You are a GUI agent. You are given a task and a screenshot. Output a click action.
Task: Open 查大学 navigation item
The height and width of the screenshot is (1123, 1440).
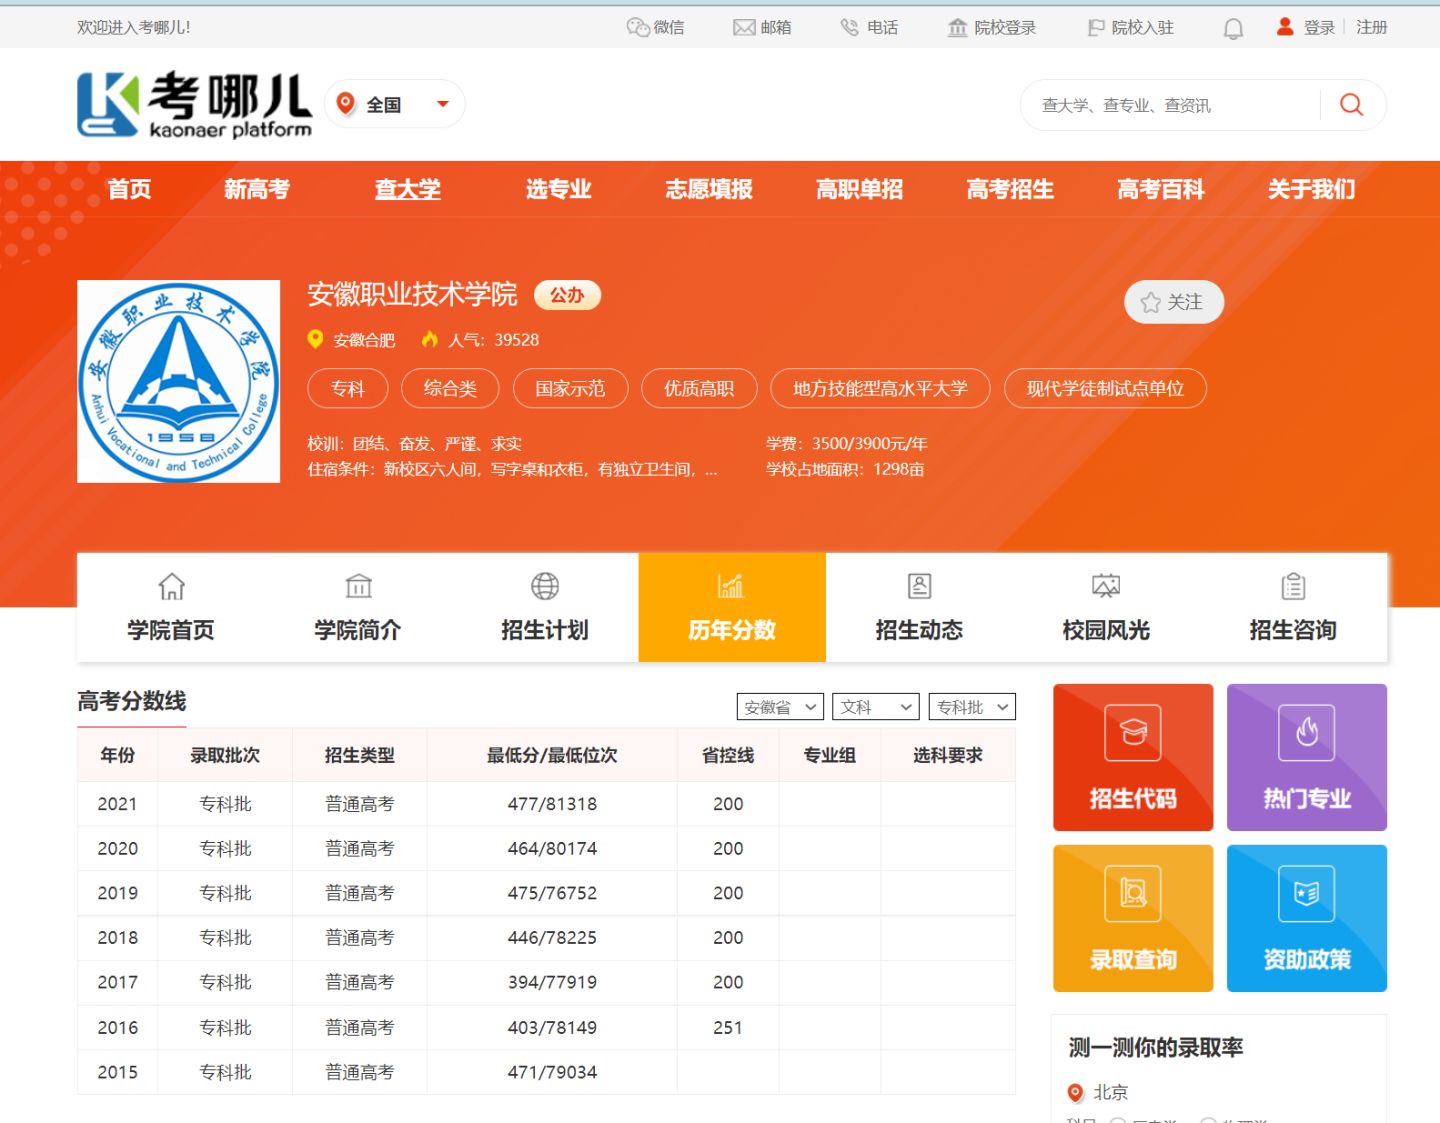(x=408, y=189)
